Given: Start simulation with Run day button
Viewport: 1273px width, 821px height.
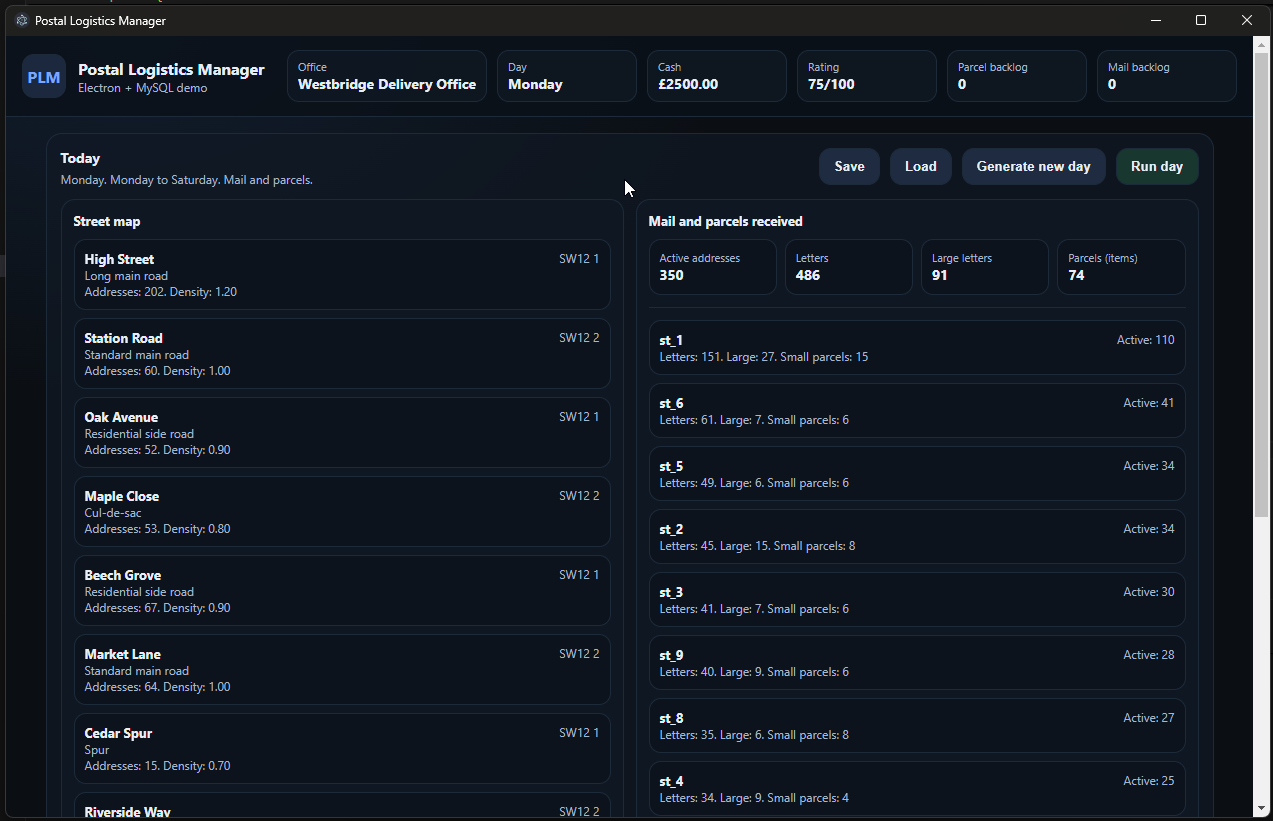Looking at the screenshot, I should [x=1156, y=166].
